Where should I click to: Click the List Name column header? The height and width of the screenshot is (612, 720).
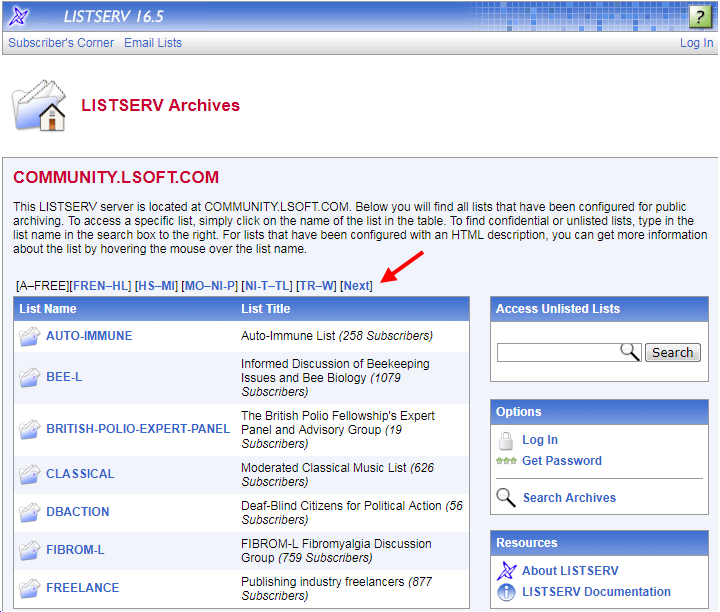coord(48,309)
